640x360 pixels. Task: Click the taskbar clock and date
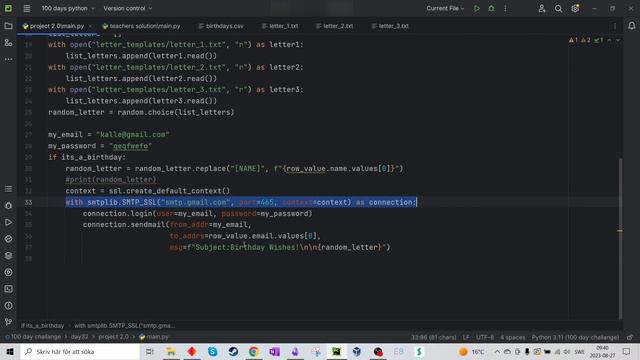pyautogui.click(x=602, y=351)
